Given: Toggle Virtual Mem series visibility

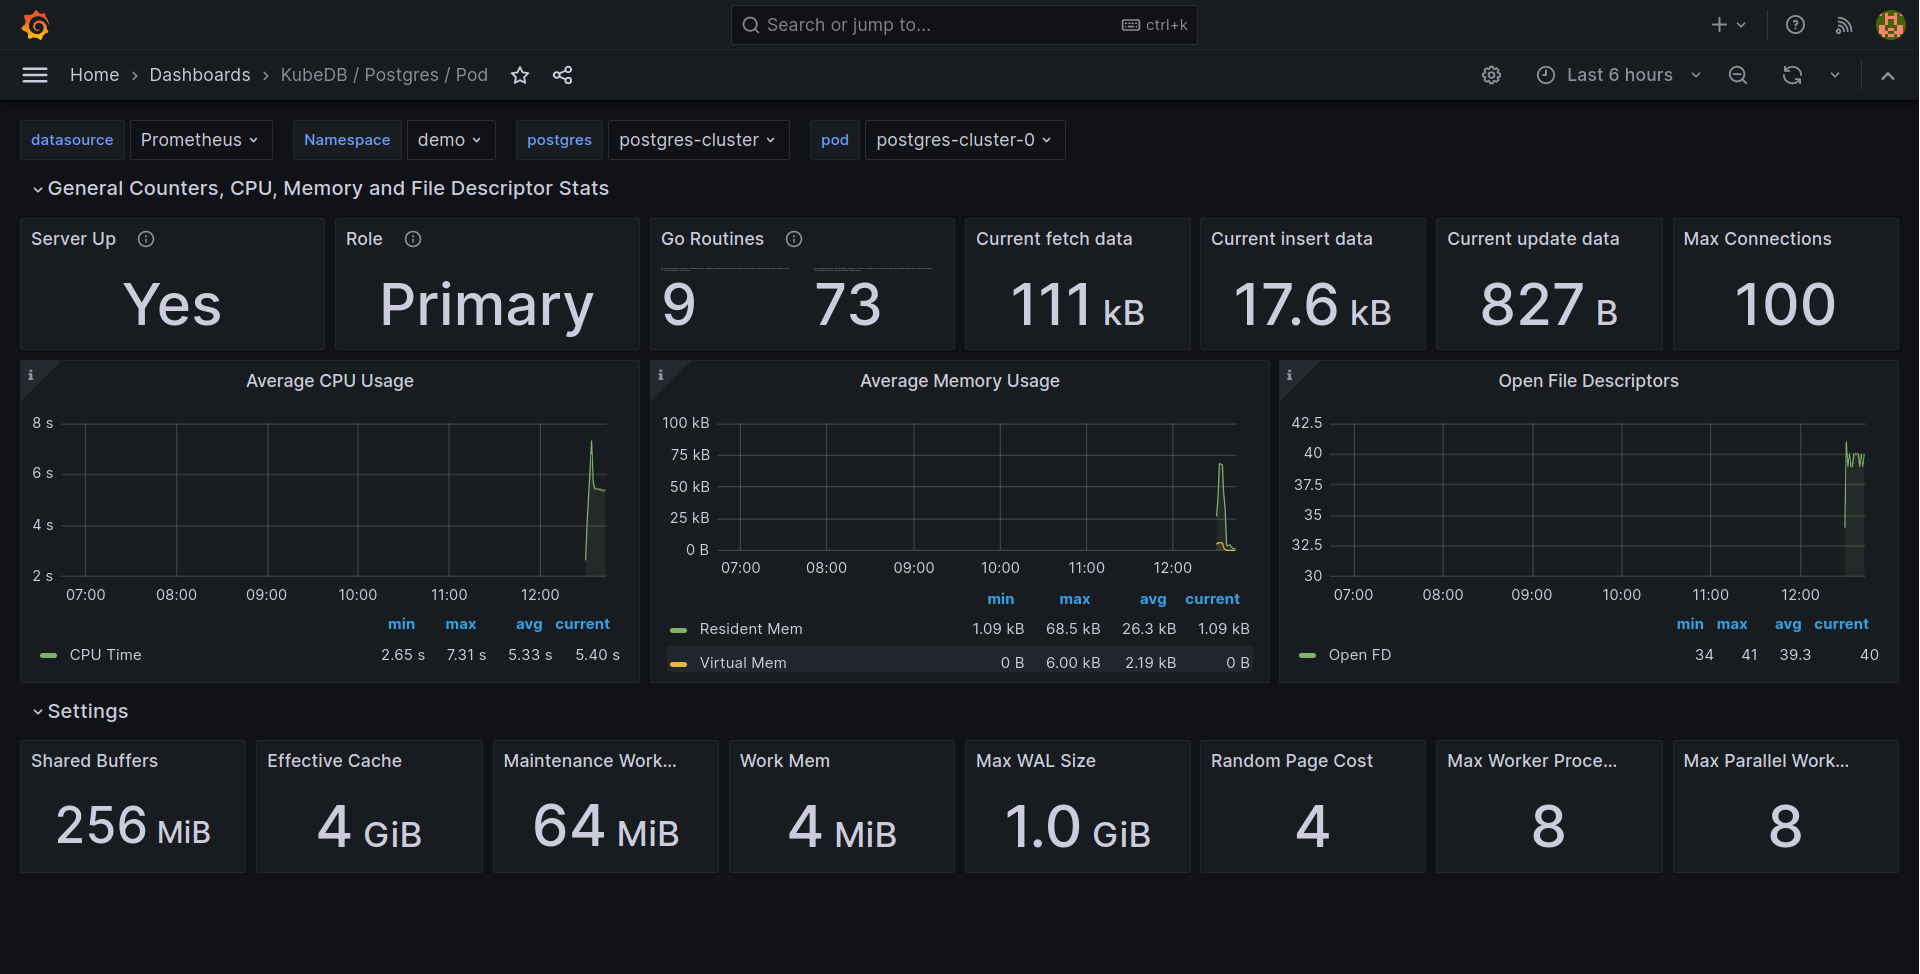Looking at the screenshot, I should point(743,662).
